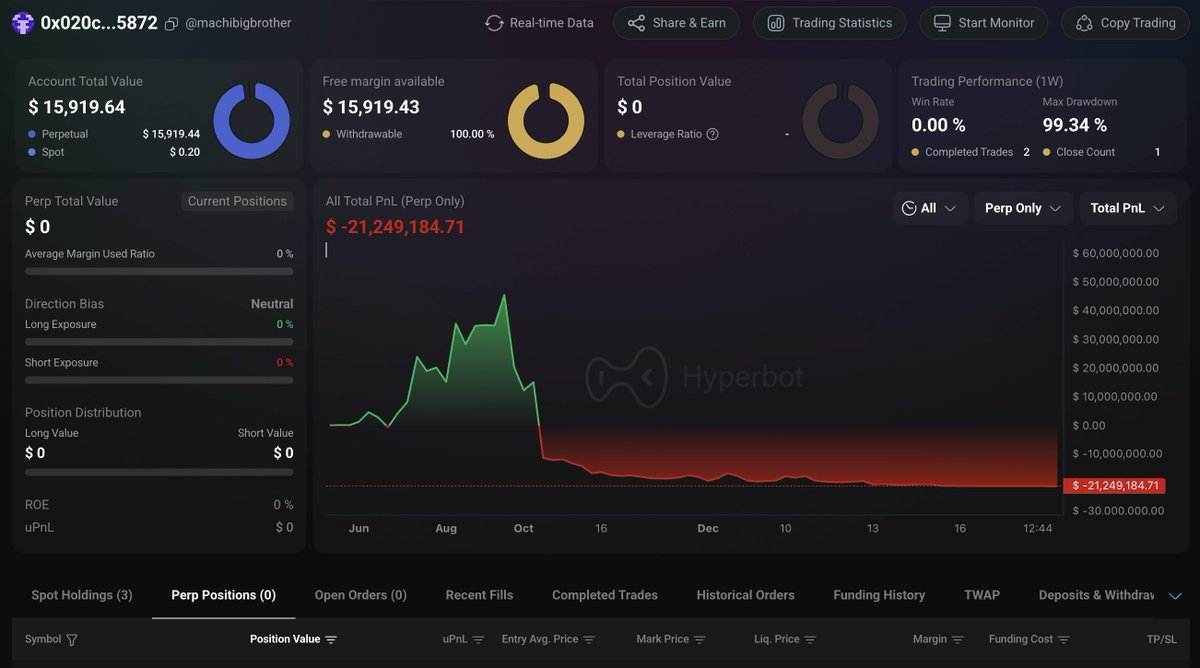Open Trading Statistics
1200x668 pixels.
[x=829, y=23]
